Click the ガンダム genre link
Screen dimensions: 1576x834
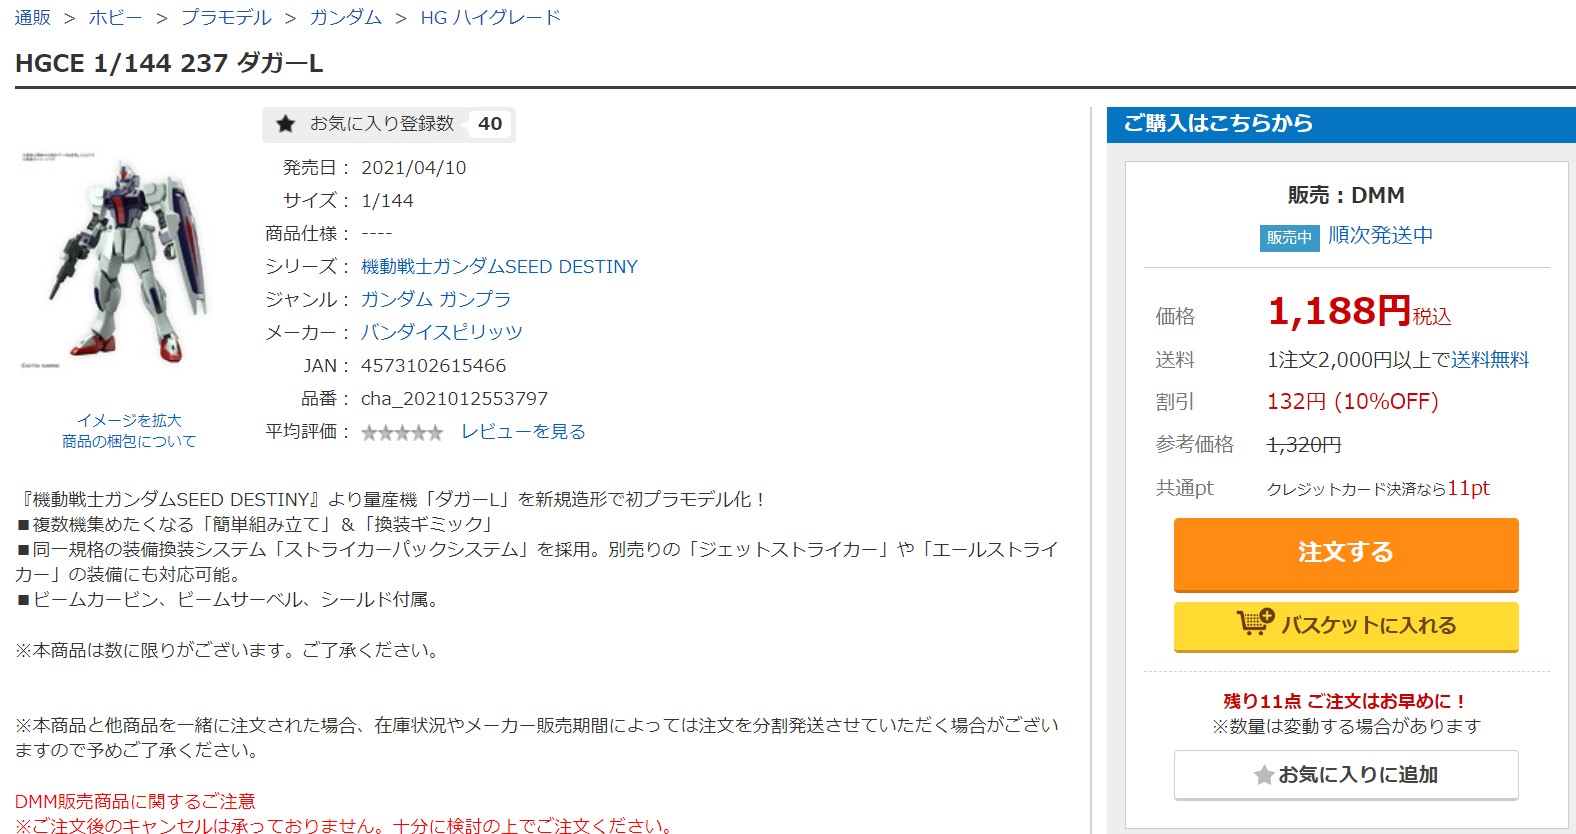[397, 300]
